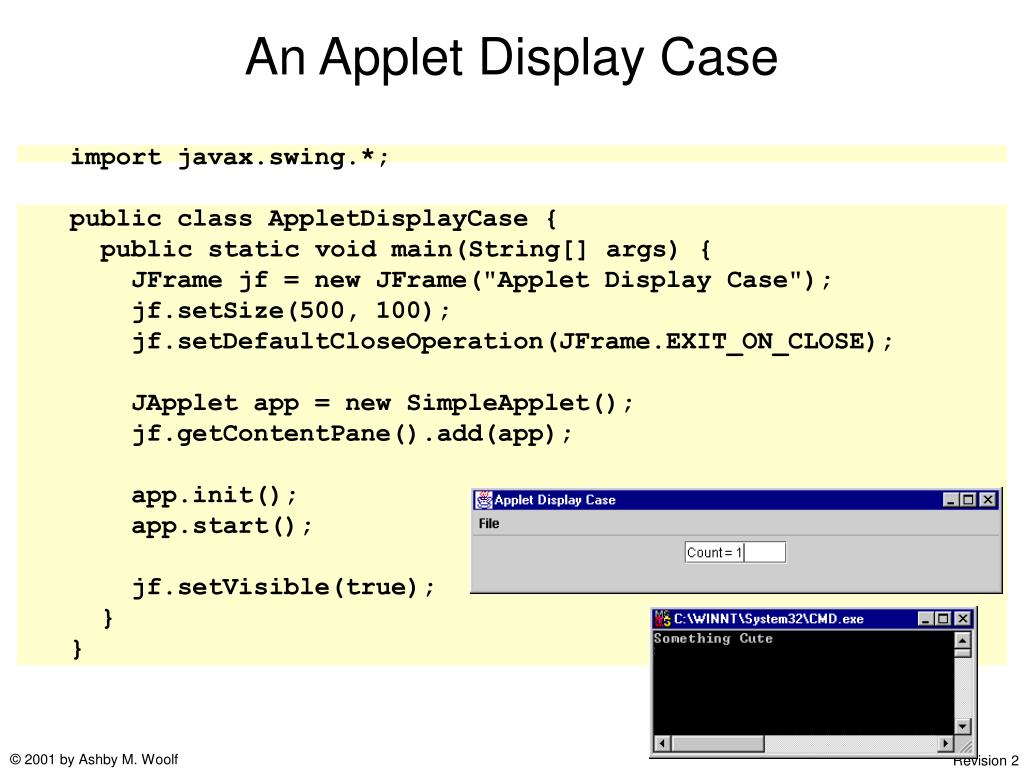Click the 'jf.setVisible(true);' code line
The height and width of the screenshot is (768, 1024).
coord(283,587)
